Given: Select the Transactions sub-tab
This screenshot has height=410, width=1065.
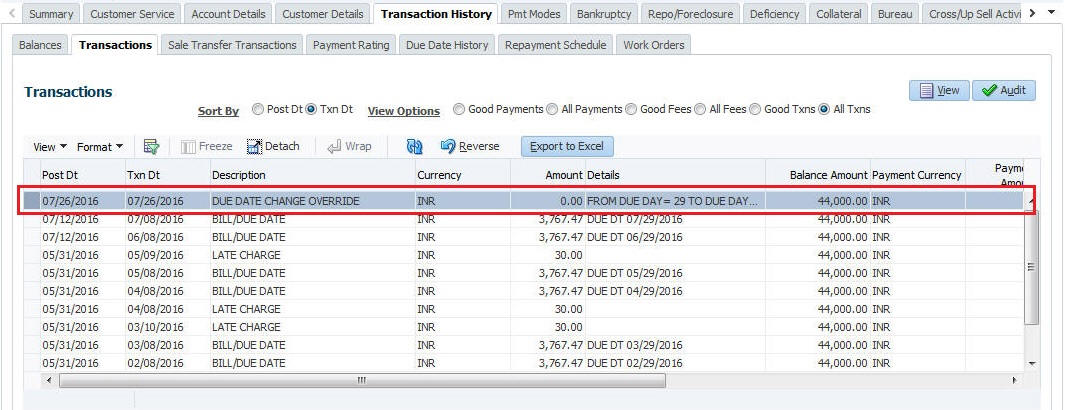Looking at the screenshot, I should coord(115,45).
